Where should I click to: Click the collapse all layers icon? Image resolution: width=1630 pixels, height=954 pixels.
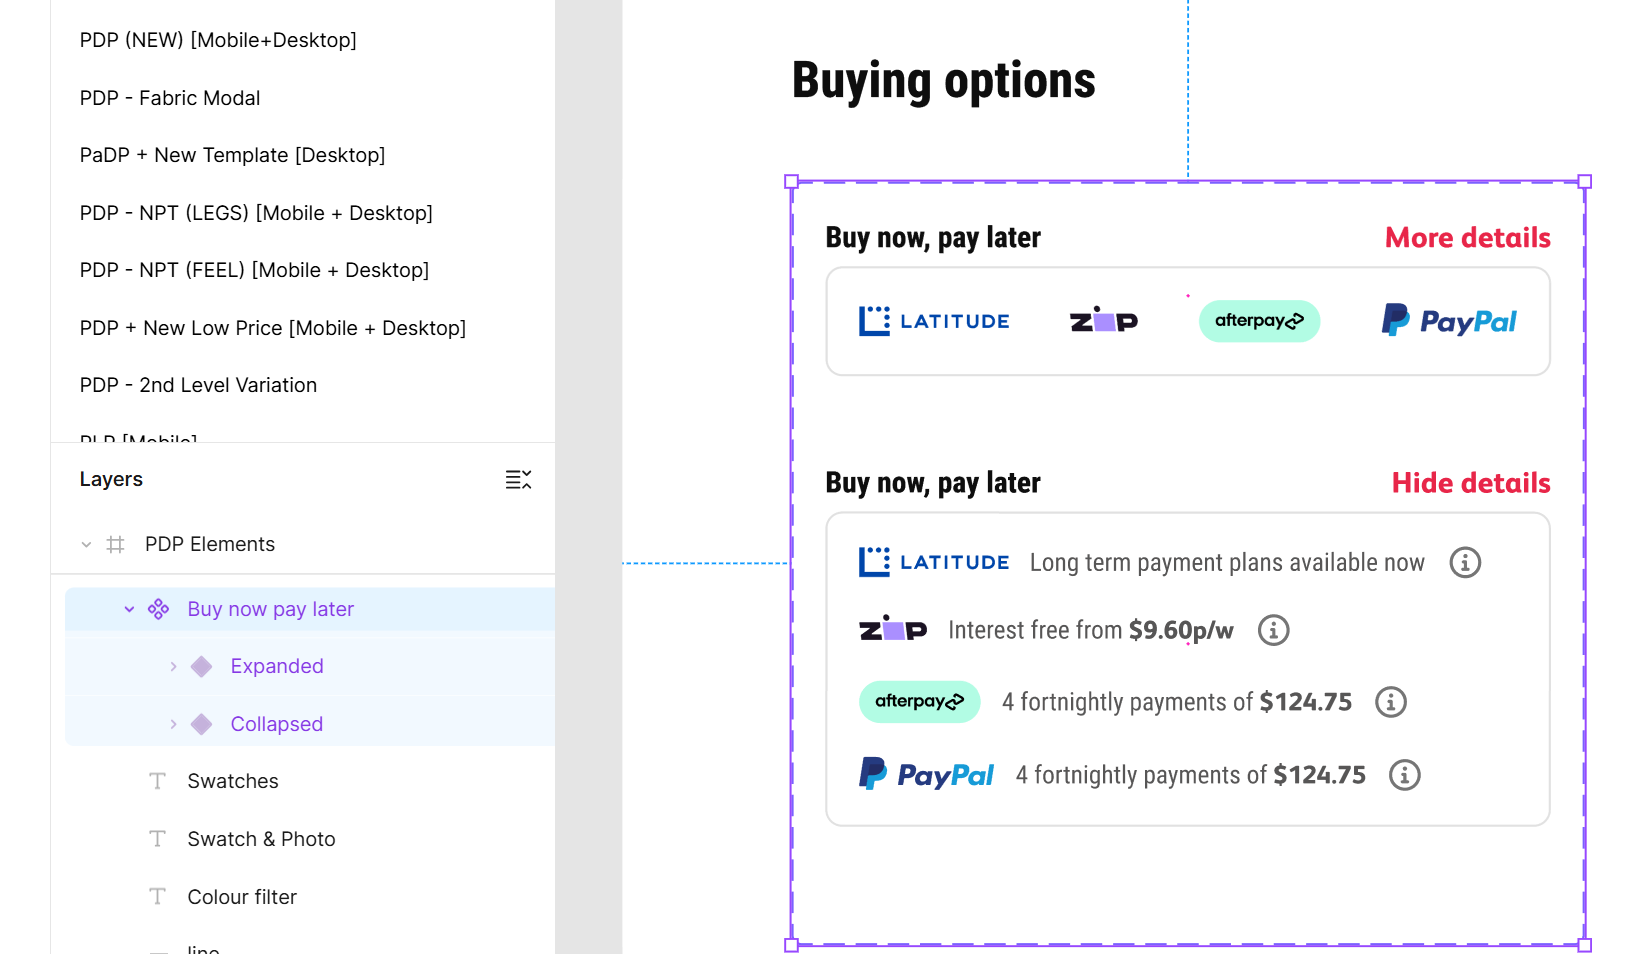point(518,480)
